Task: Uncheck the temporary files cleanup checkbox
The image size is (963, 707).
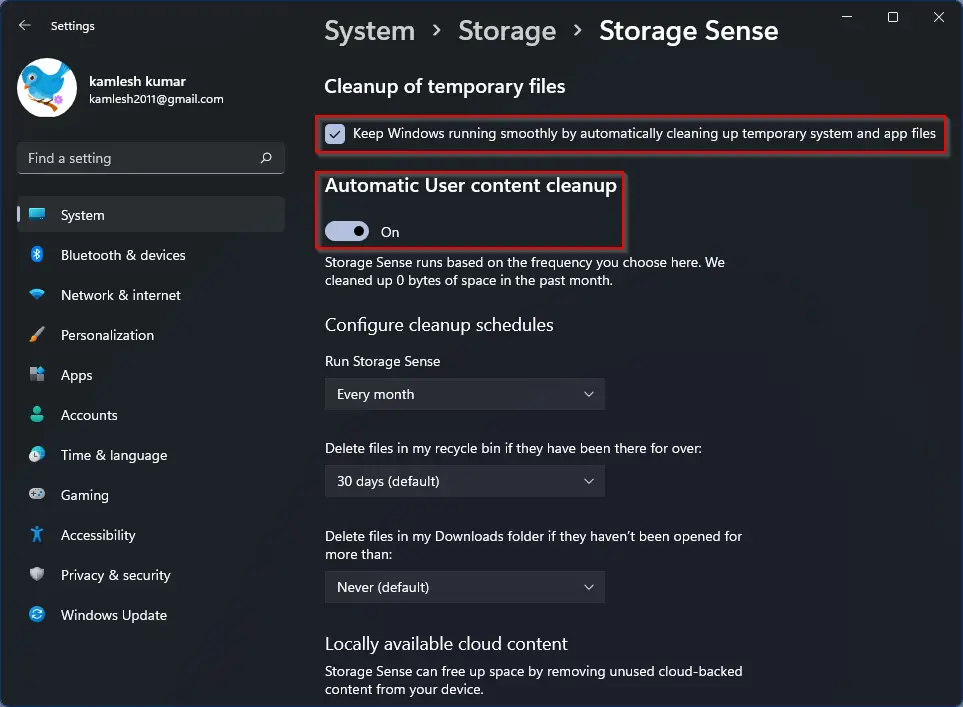Action: coord(335,134)
